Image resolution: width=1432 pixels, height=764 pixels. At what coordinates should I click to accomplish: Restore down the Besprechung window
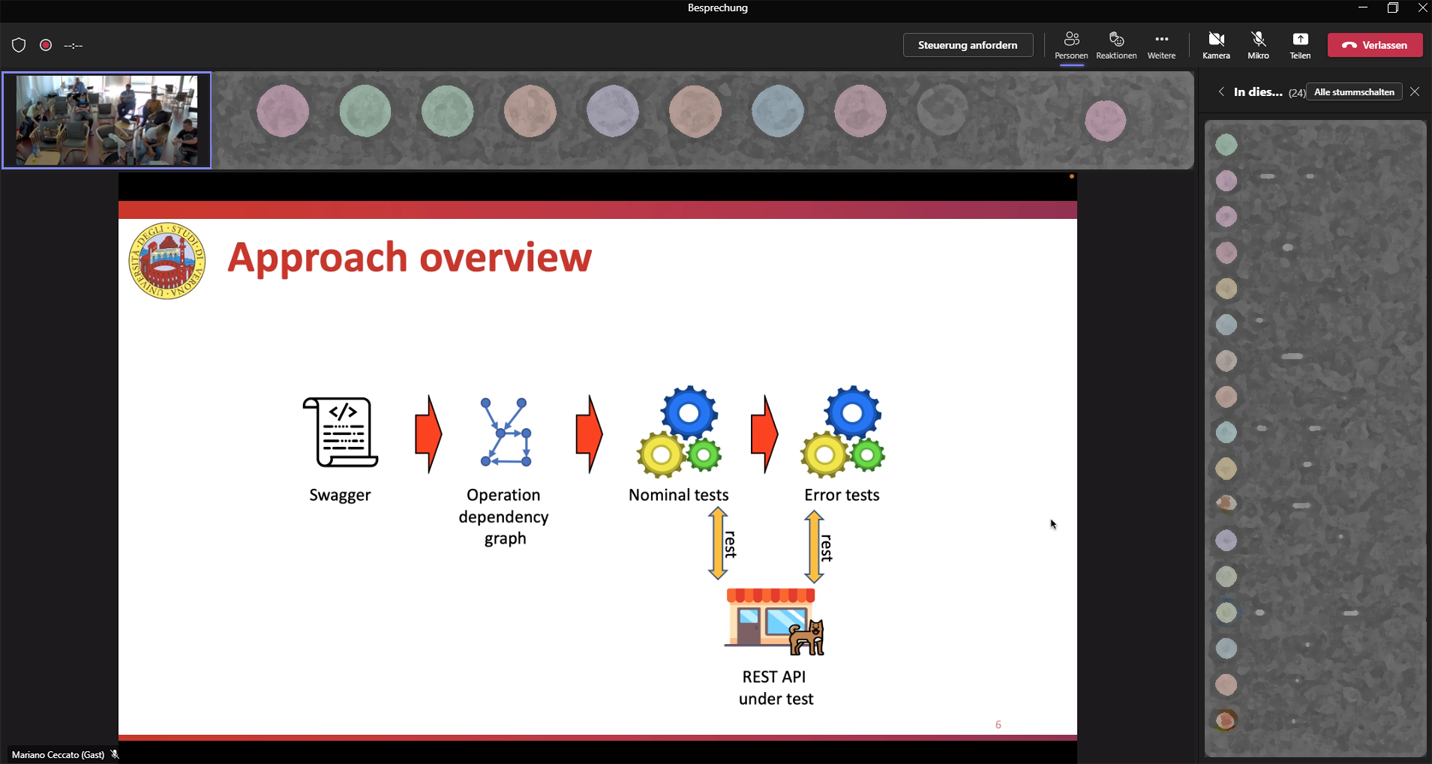point(1392,8)
